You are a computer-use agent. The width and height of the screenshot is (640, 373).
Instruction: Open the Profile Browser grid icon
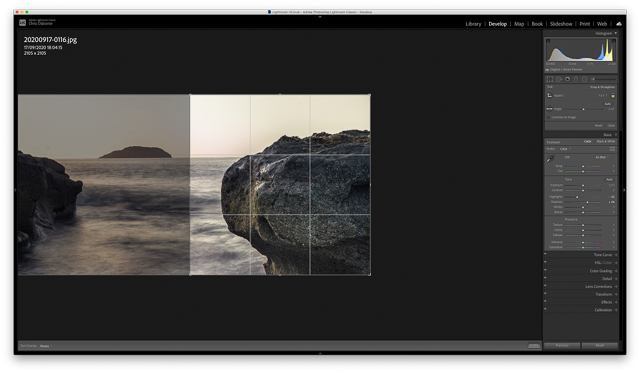click(x=612, y=149)
